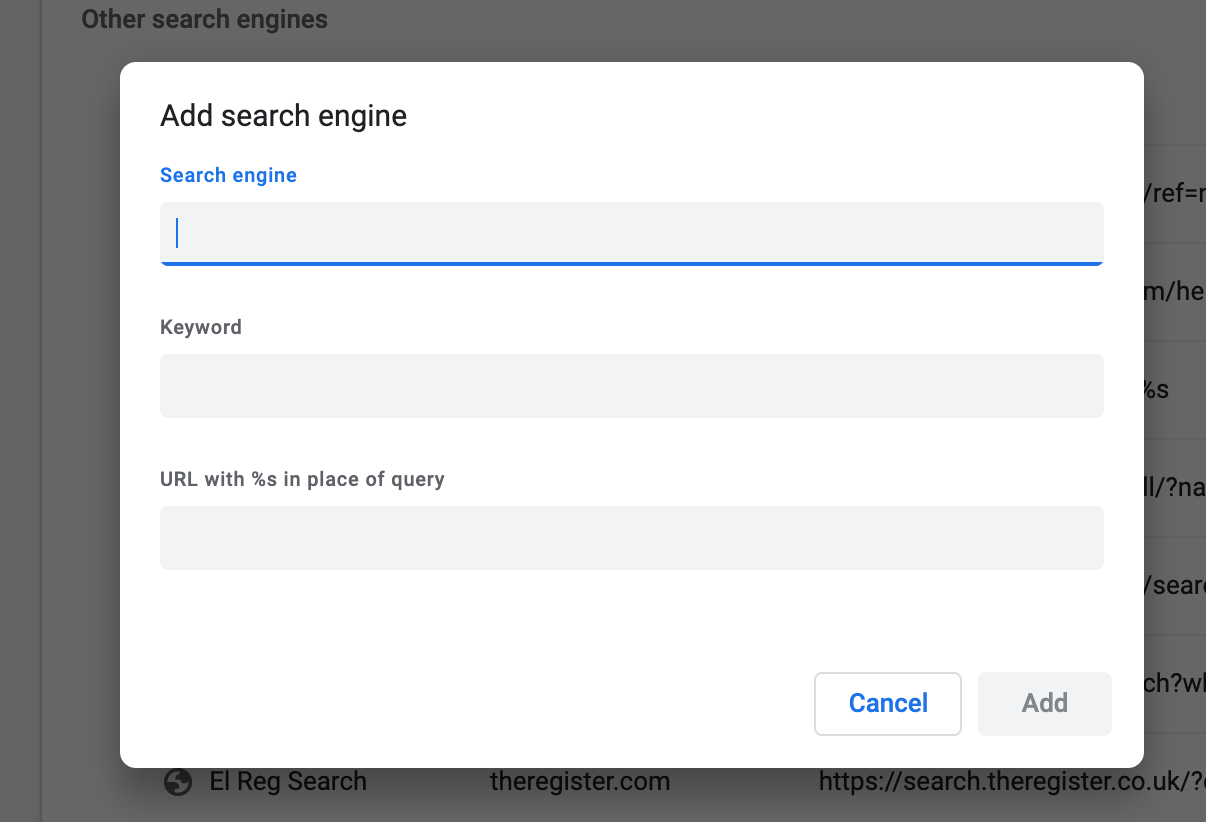1206x822 pixels.
Task: Click the URL with %s in place label
Action: [x=302, y=479]
